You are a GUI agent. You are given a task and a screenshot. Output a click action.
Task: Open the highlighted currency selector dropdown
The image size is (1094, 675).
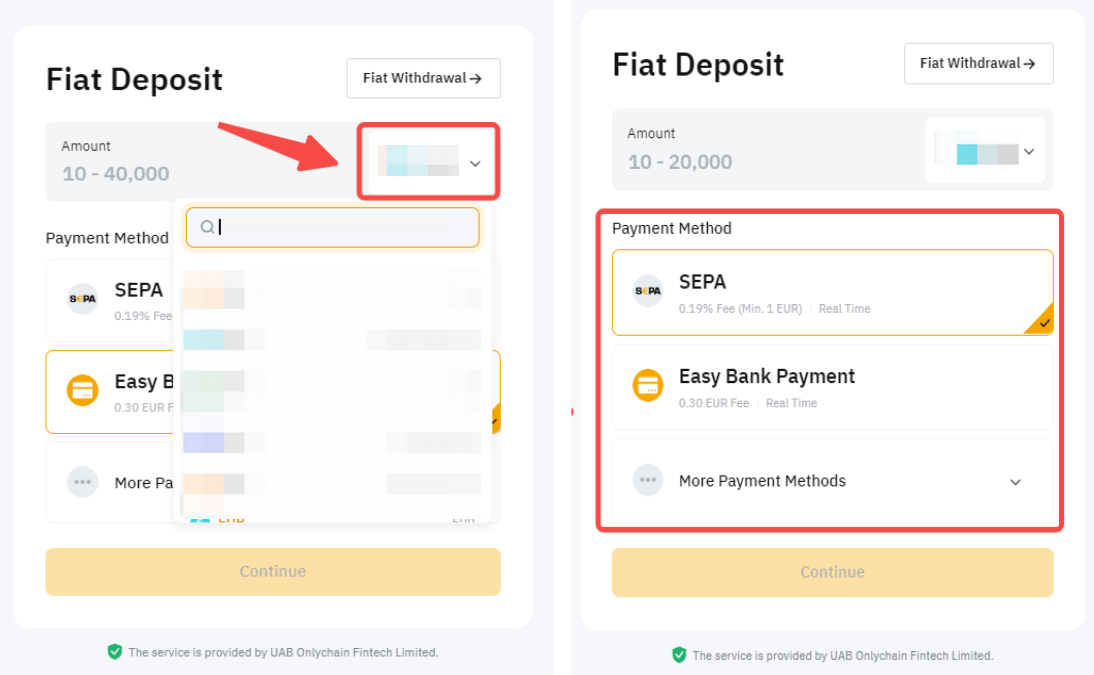[x=429, y=162]
